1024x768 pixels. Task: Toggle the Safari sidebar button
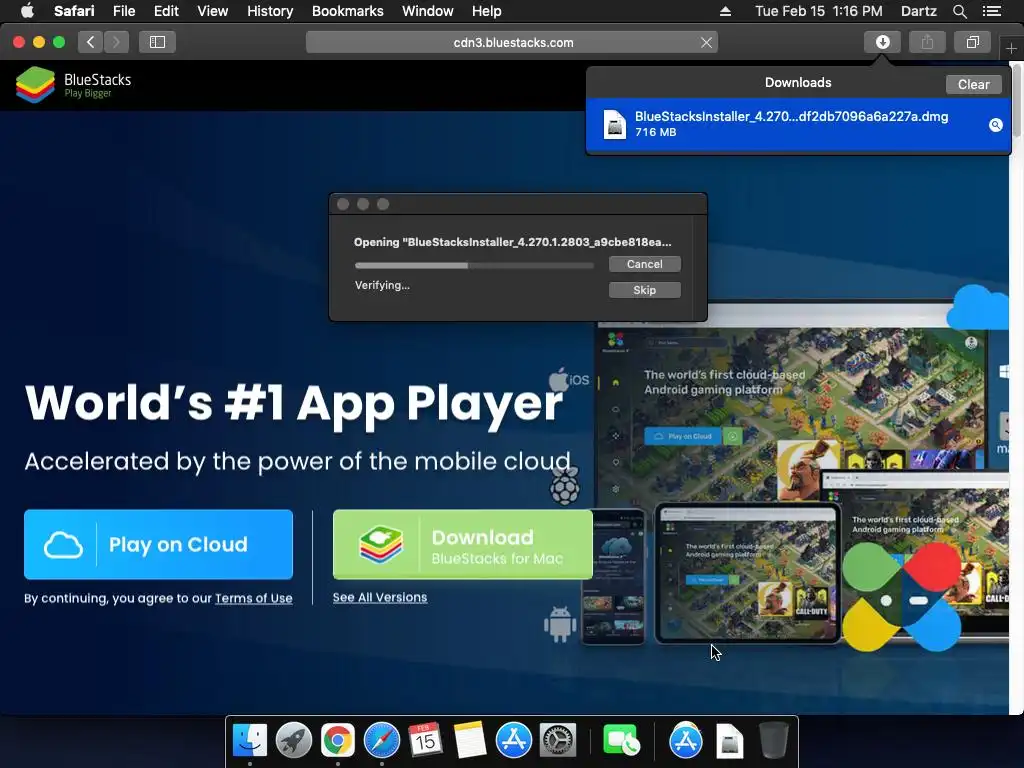pos(157,42)
